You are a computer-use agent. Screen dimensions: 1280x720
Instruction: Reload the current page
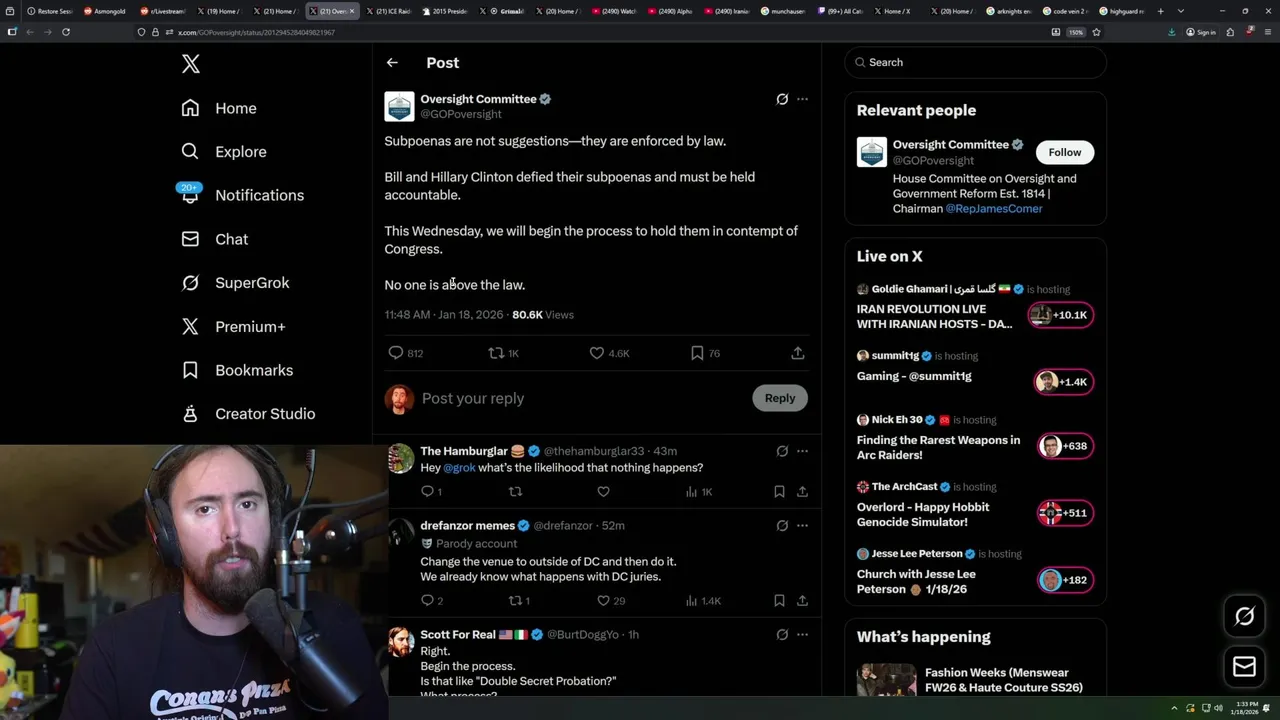click(x=66, y=32)
